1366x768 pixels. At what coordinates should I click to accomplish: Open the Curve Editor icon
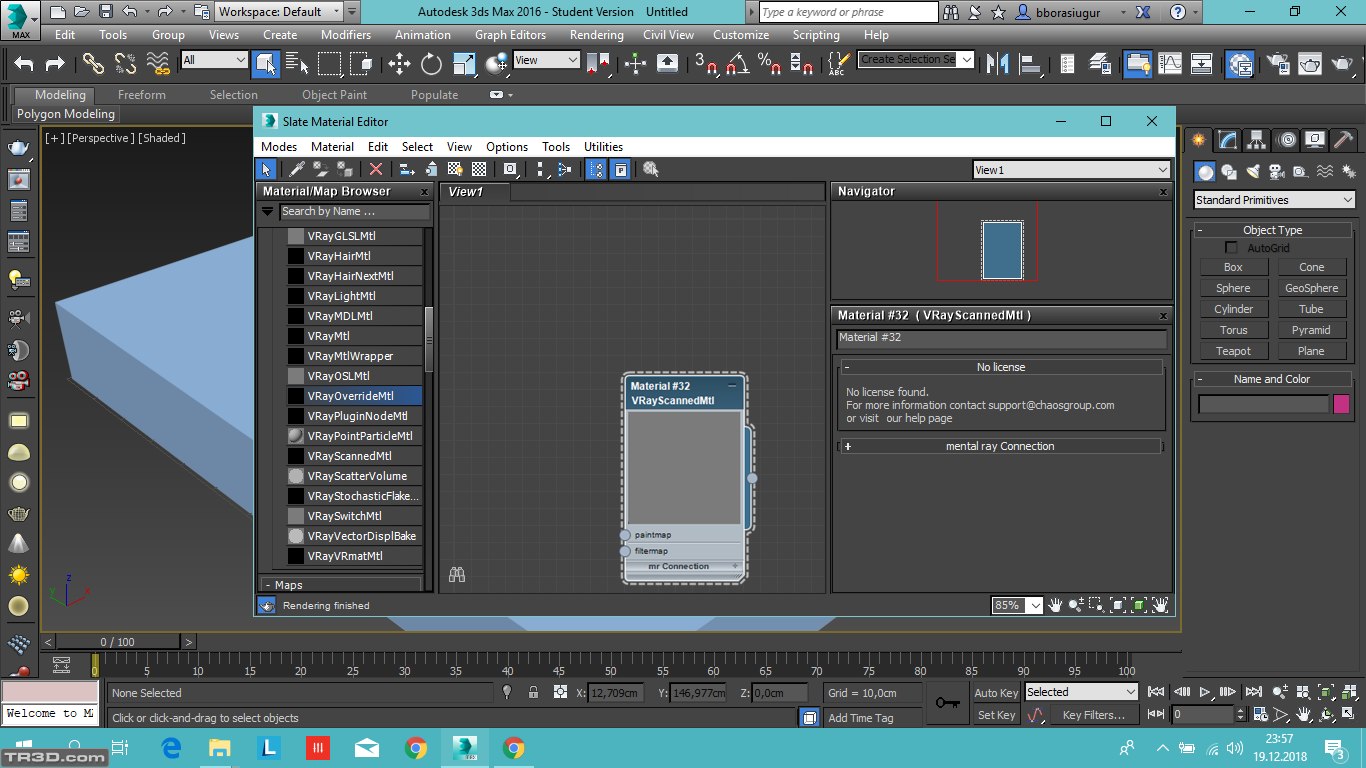1168,64
